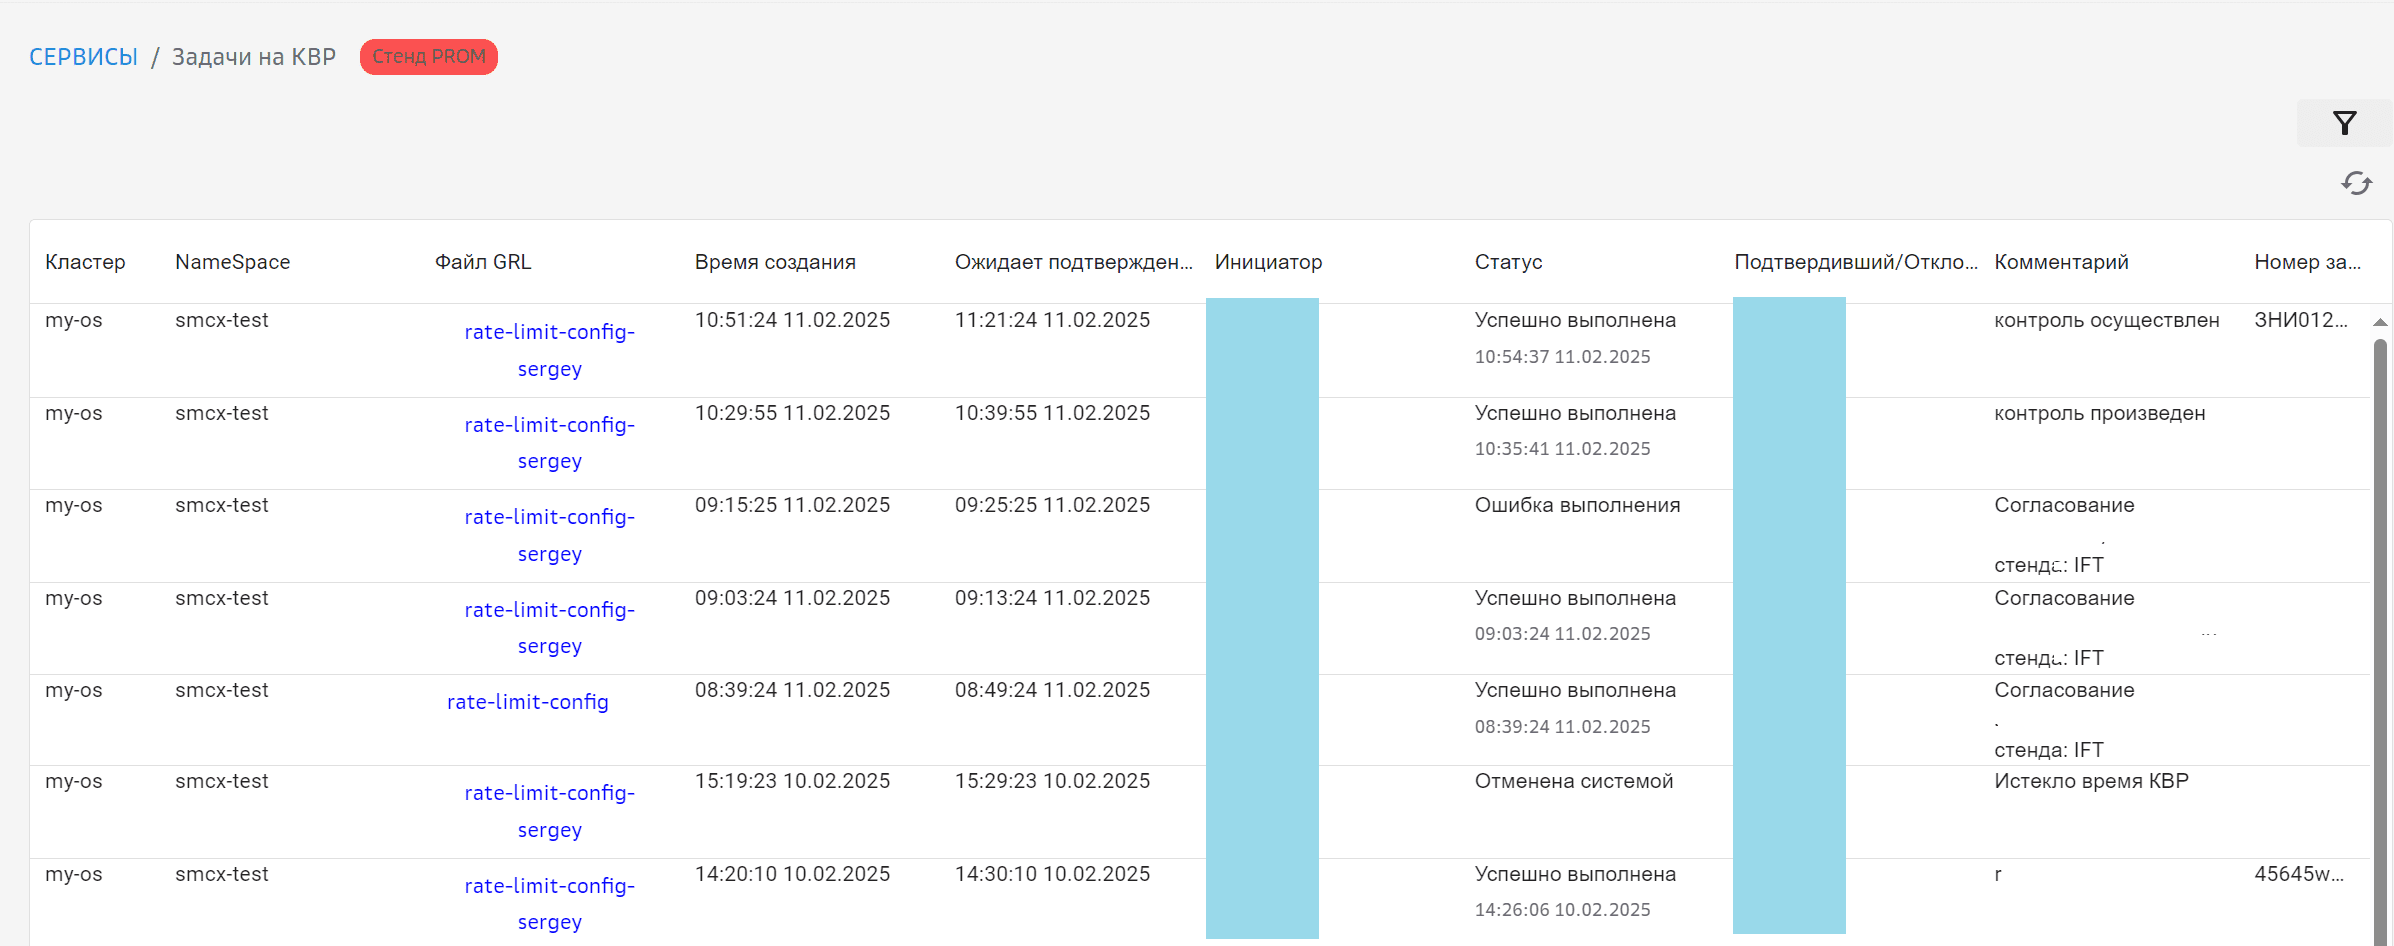Select the ЗНИ012... request number cell
The width and height of the screenshot is (2394, 946).
click(x=2300, y=320)
